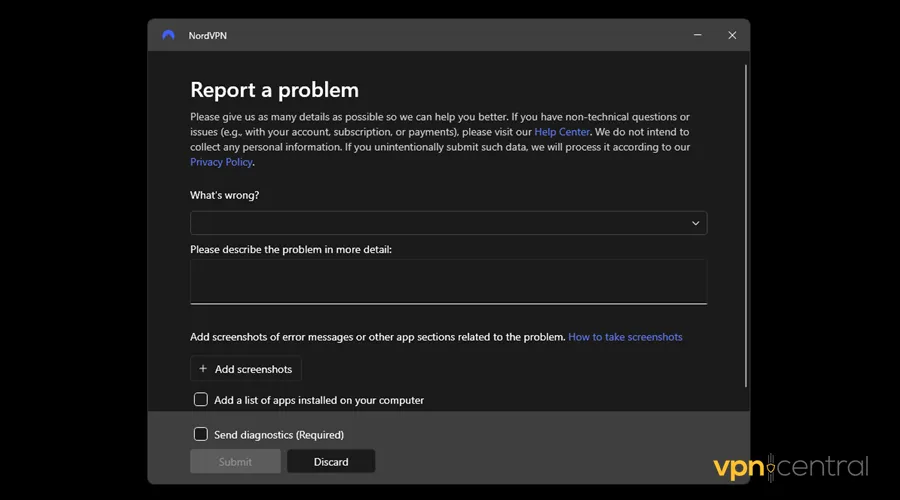This screenshot has width=900, height=500.
Task: Enable Add a list of installed apps
Action: (x=201, y=400)
